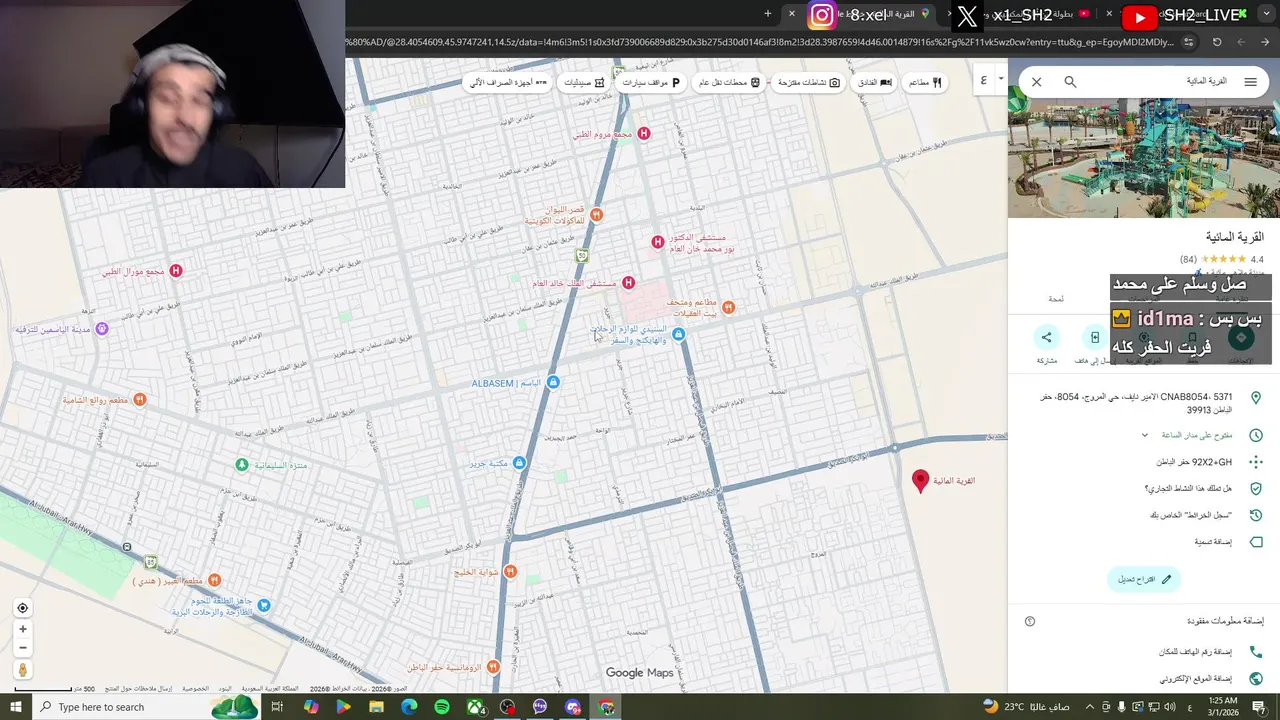Click مستشفى الملك خالد العام hospital marker
This screenshot has height=720, width=1280.
(x=628, y=283)
